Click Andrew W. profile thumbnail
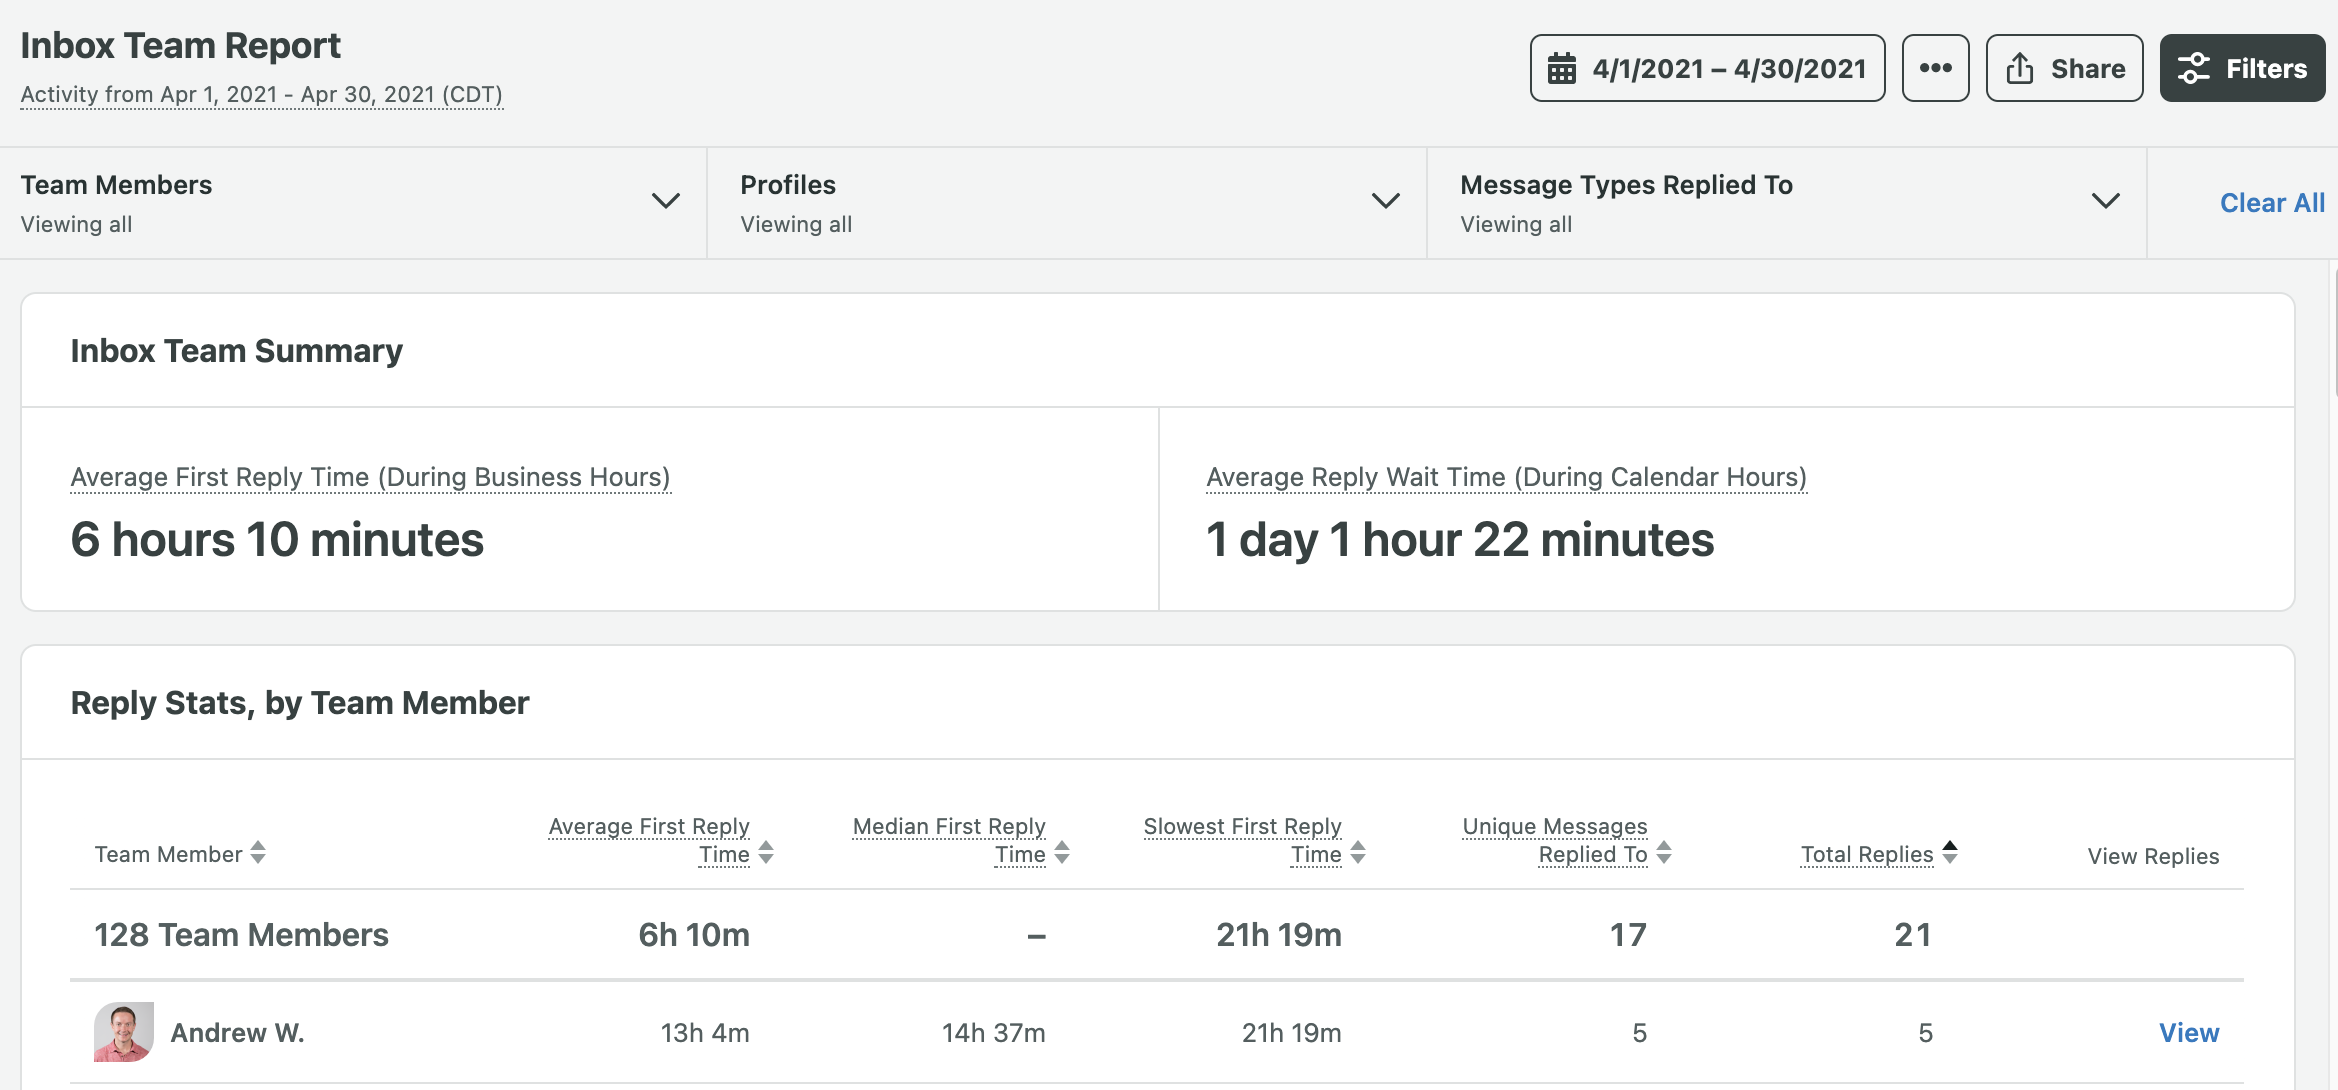This screenshot has width=2338, height=1090. [125, 1029]
